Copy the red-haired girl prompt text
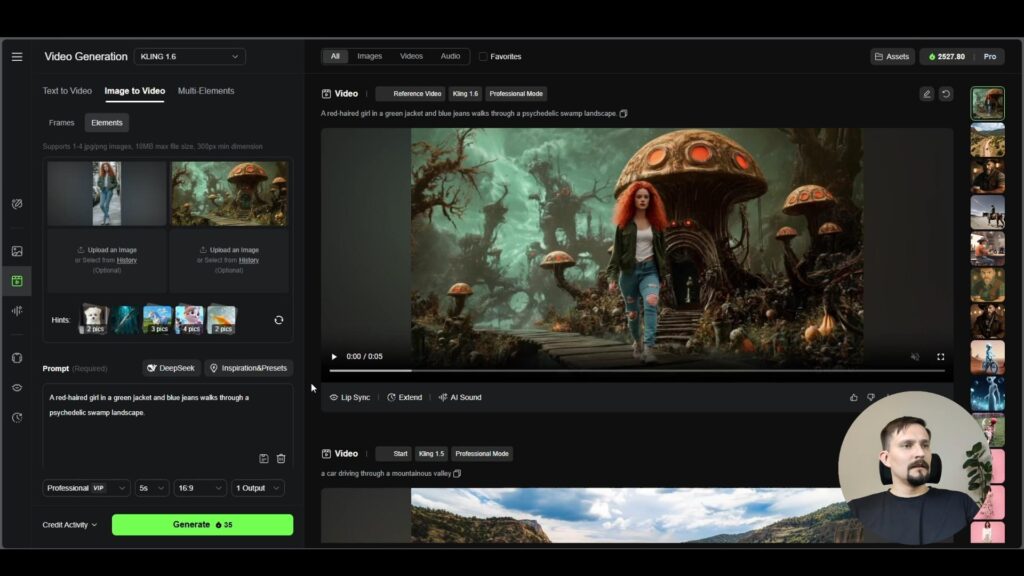Image resolution: width=1024 pixels, height=576 pixels. pyautogui.click(x=624, y=114)
